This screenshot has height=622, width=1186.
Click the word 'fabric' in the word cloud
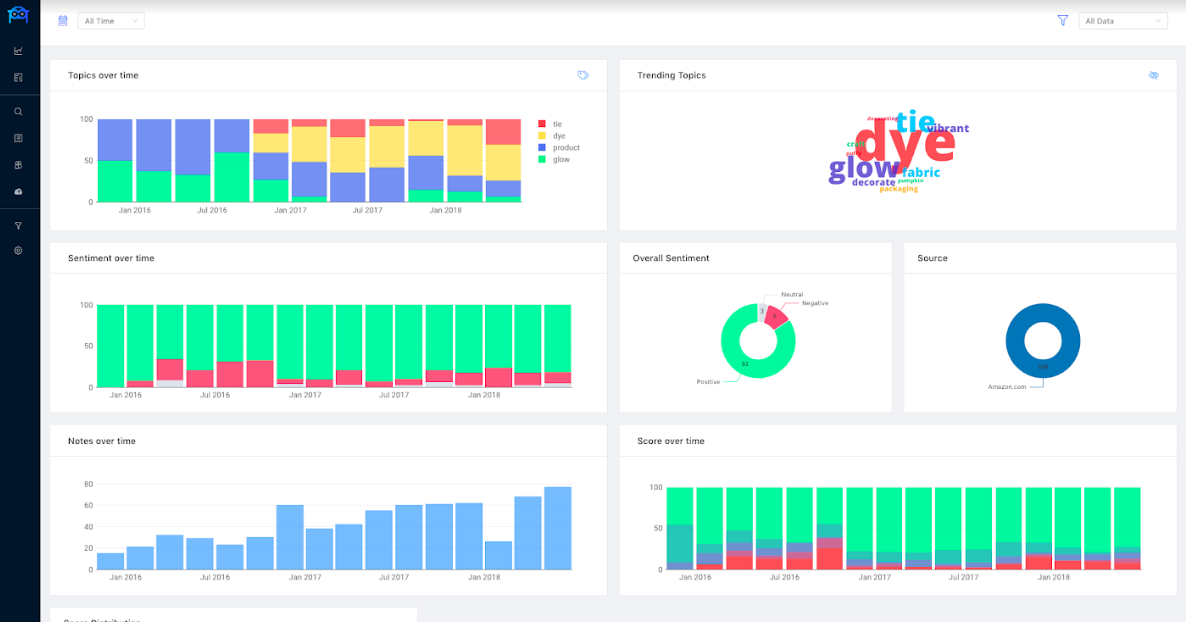coord(921,173)
